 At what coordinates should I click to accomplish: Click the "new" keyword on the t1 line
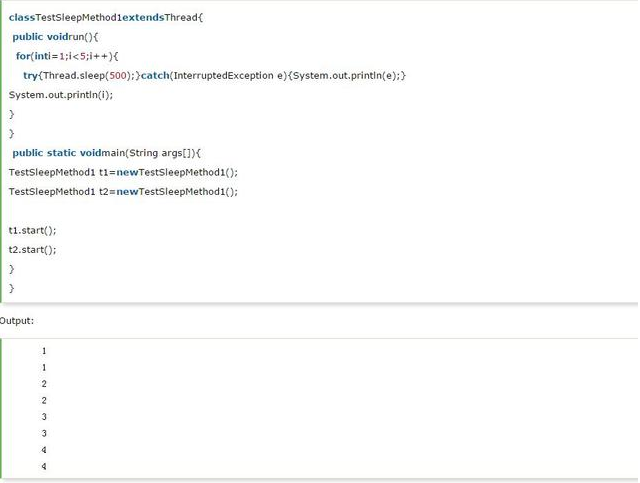[127, 172]
